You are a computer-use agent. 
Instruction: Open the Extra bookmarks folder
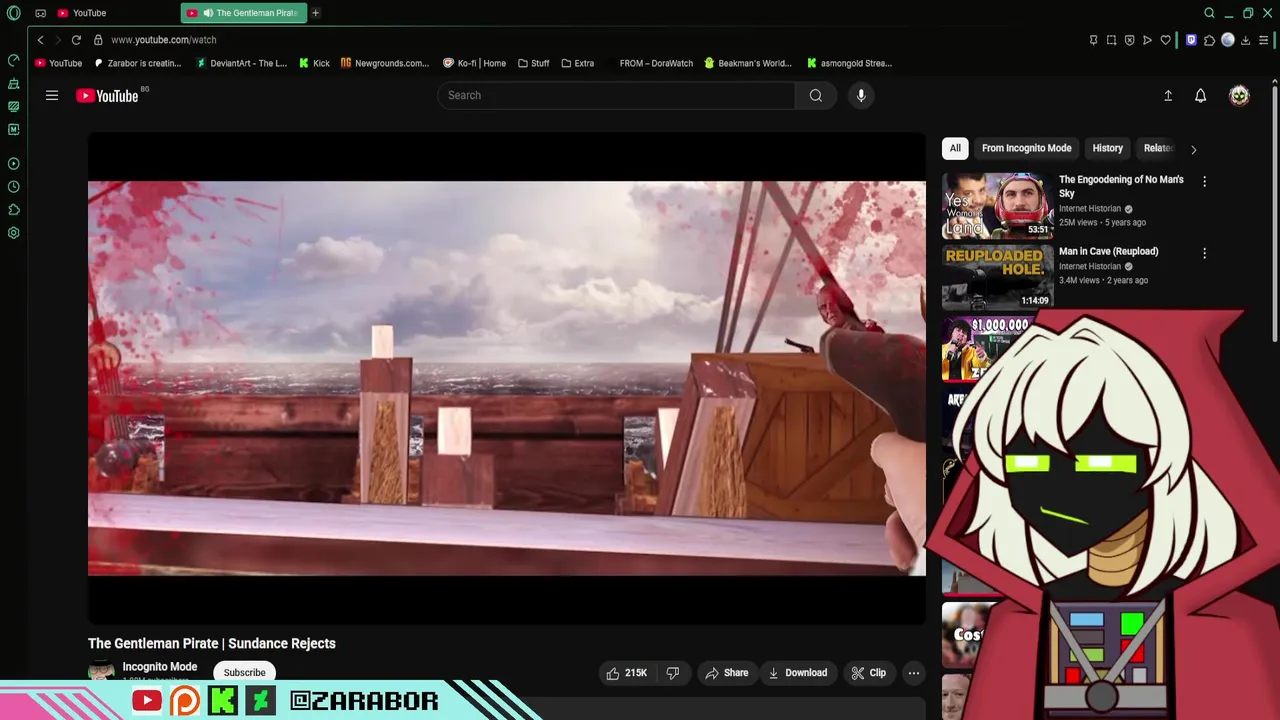578,63
